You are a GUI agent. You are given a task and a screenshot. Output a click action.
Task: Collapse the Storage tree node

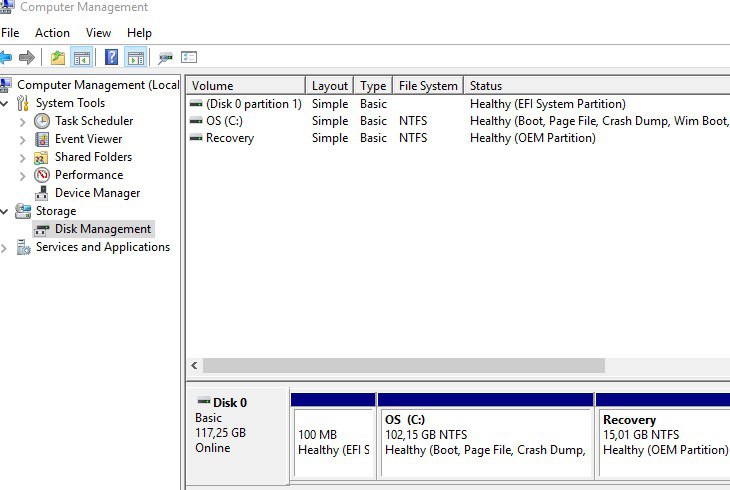coord(4,211)
